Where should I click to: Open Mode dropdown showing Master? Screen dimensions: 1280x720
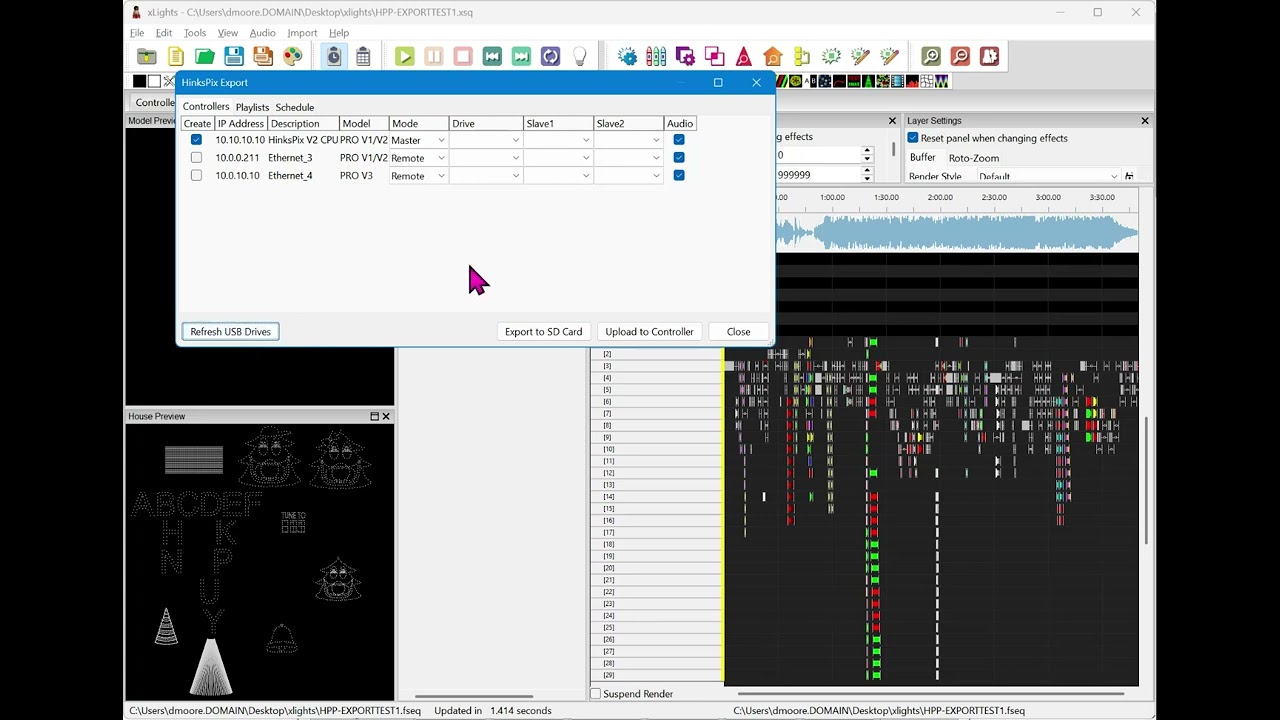pos(418,140)
